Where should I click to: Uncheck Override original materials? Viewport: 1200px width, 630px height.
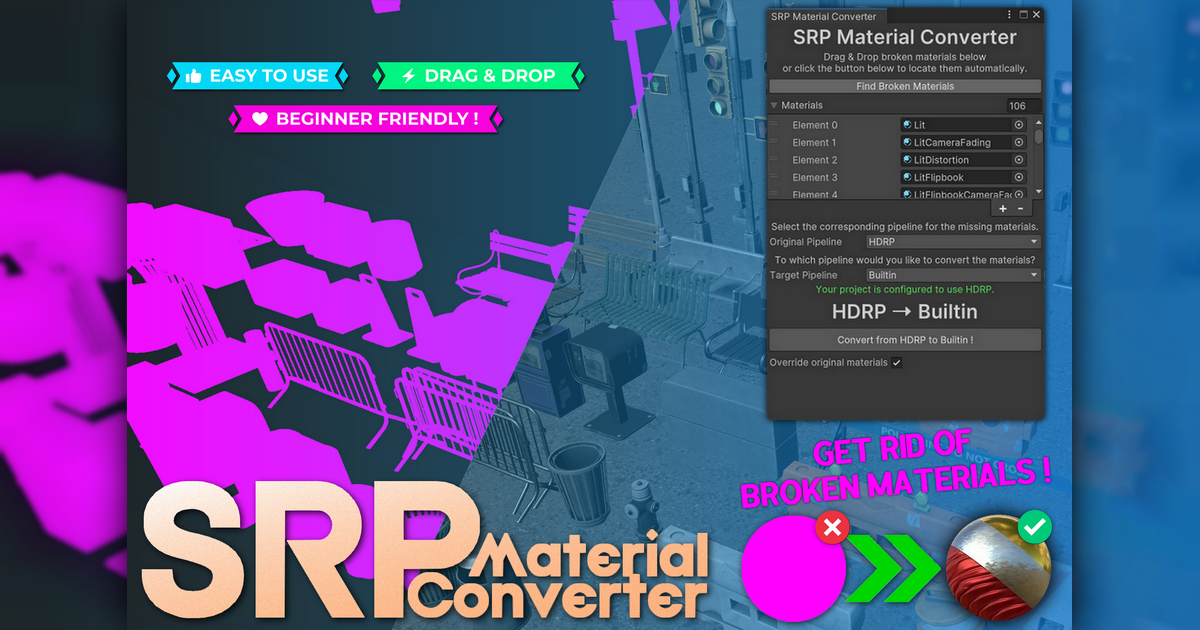click(898, 362)
